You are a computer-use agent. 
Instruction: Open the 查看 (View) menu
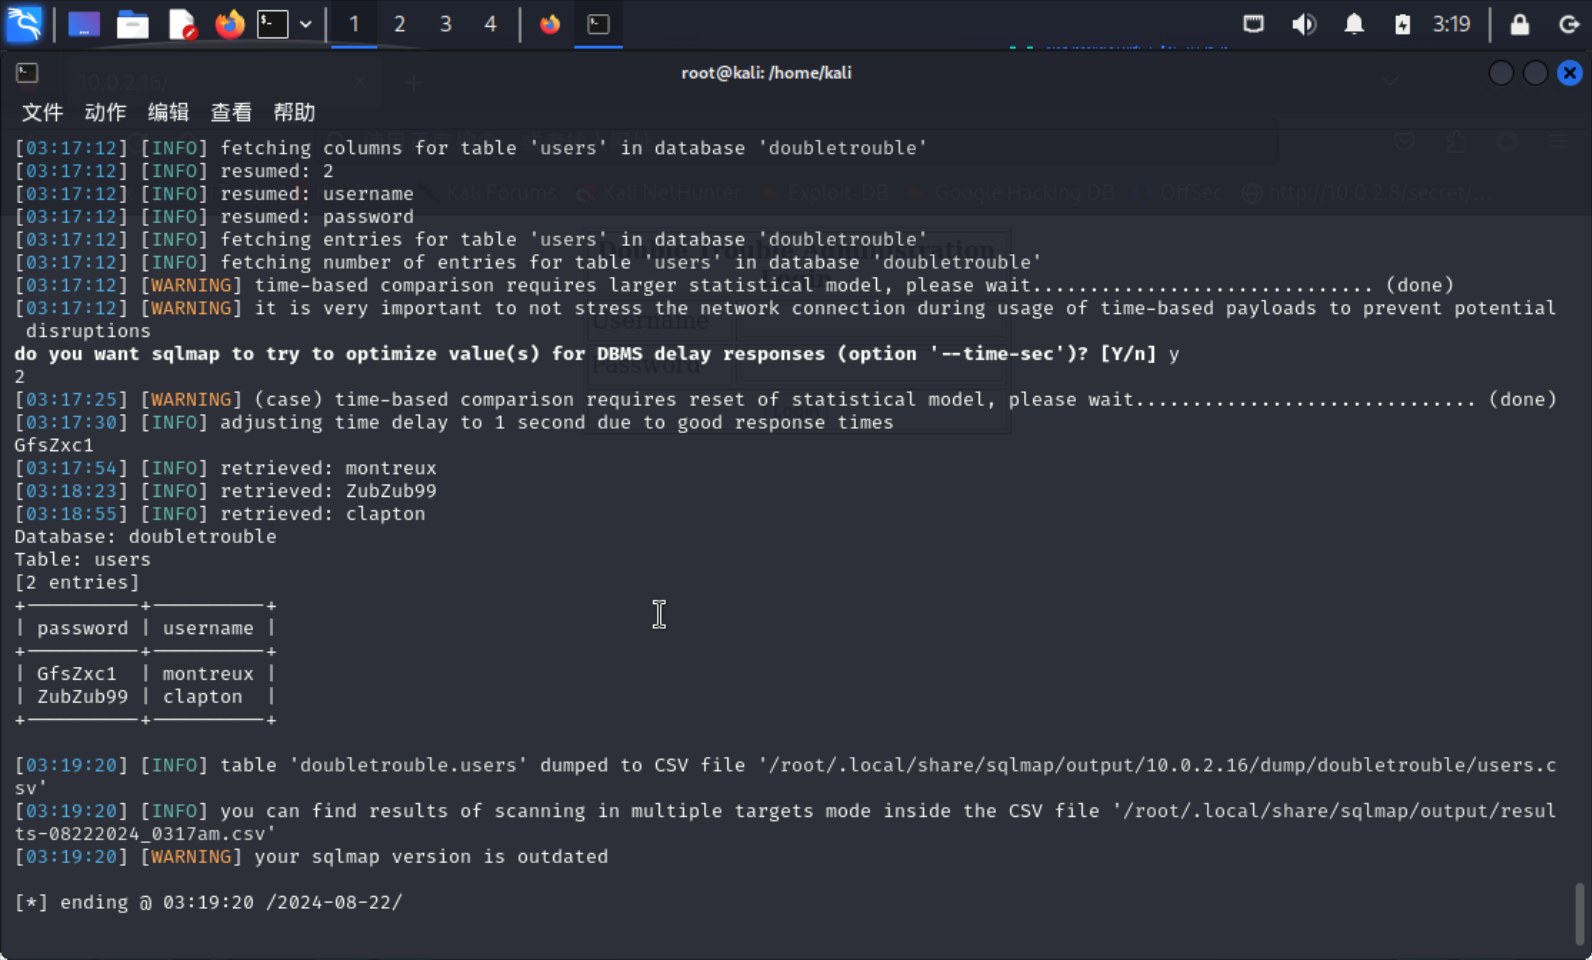tap(231, 112)
